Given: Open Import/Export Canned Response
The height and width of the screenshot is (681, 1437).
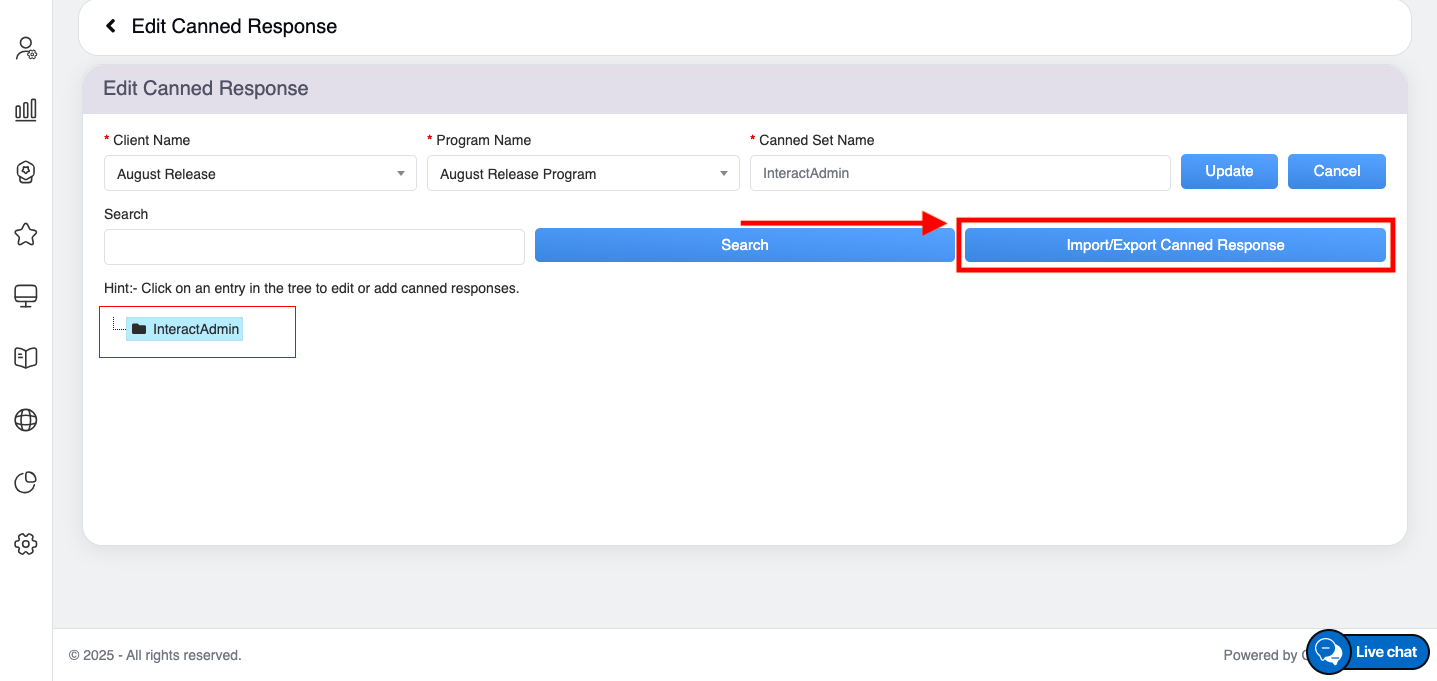Looking at the screenshot, I should point(1175,245).
